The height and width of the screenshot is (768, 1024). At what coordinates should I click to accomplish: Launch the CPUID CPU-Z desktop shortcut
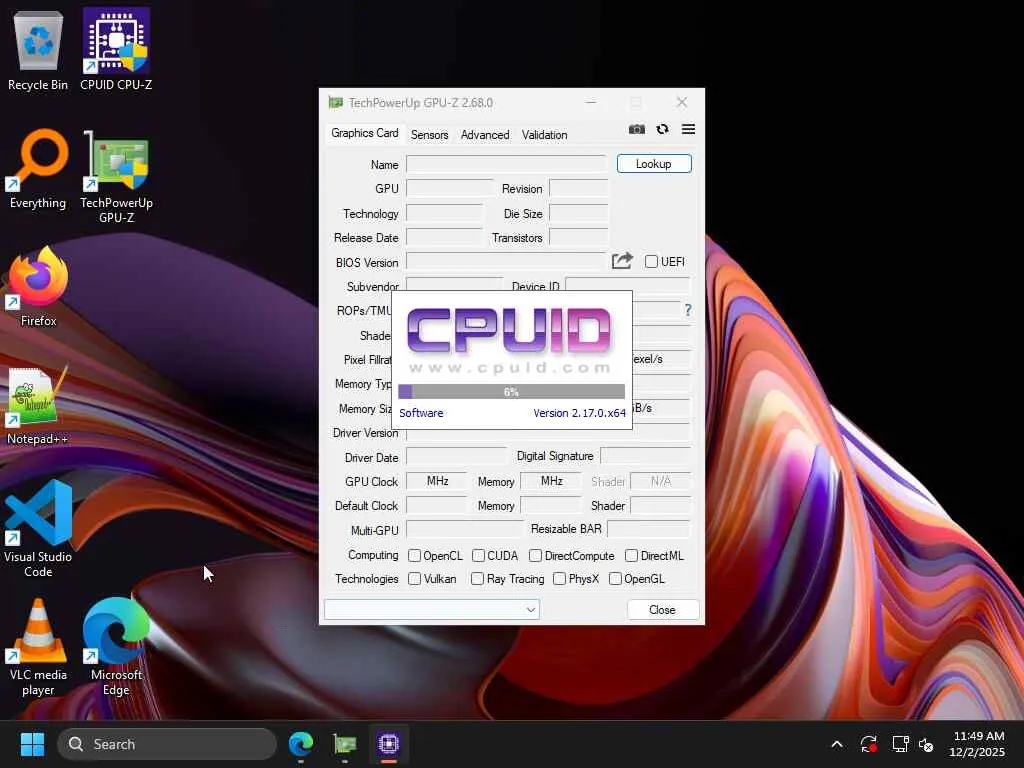[x=116, y=51]
